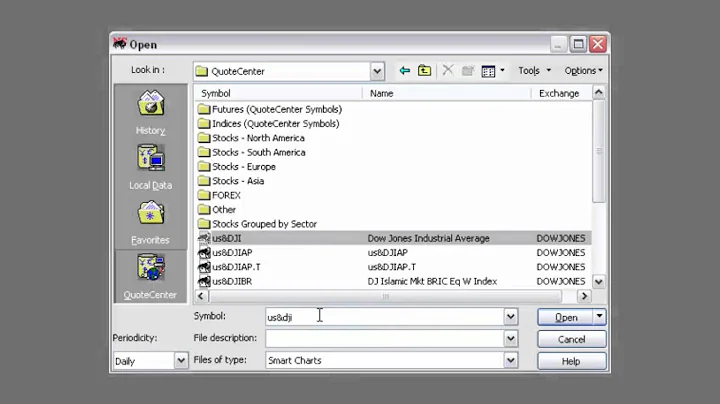Click the Dow Jones Industrial Average name
This screenshot has width=720, height=404.
[x=428, y=238]
